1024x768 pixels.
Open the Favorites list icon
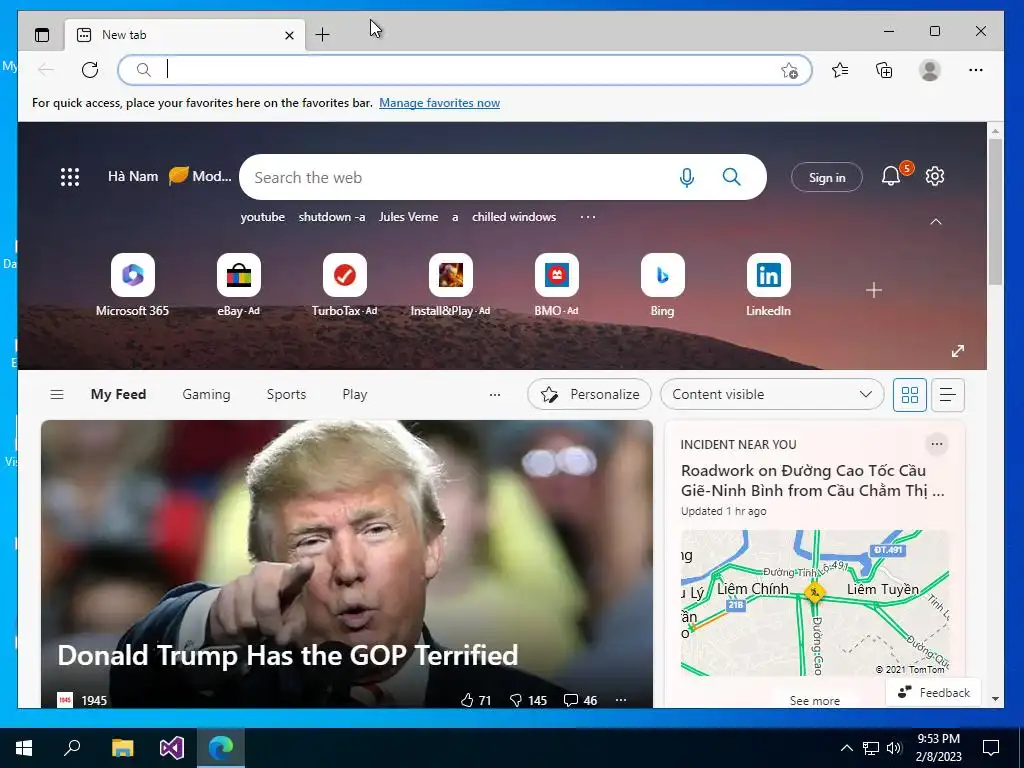[840, 70]
